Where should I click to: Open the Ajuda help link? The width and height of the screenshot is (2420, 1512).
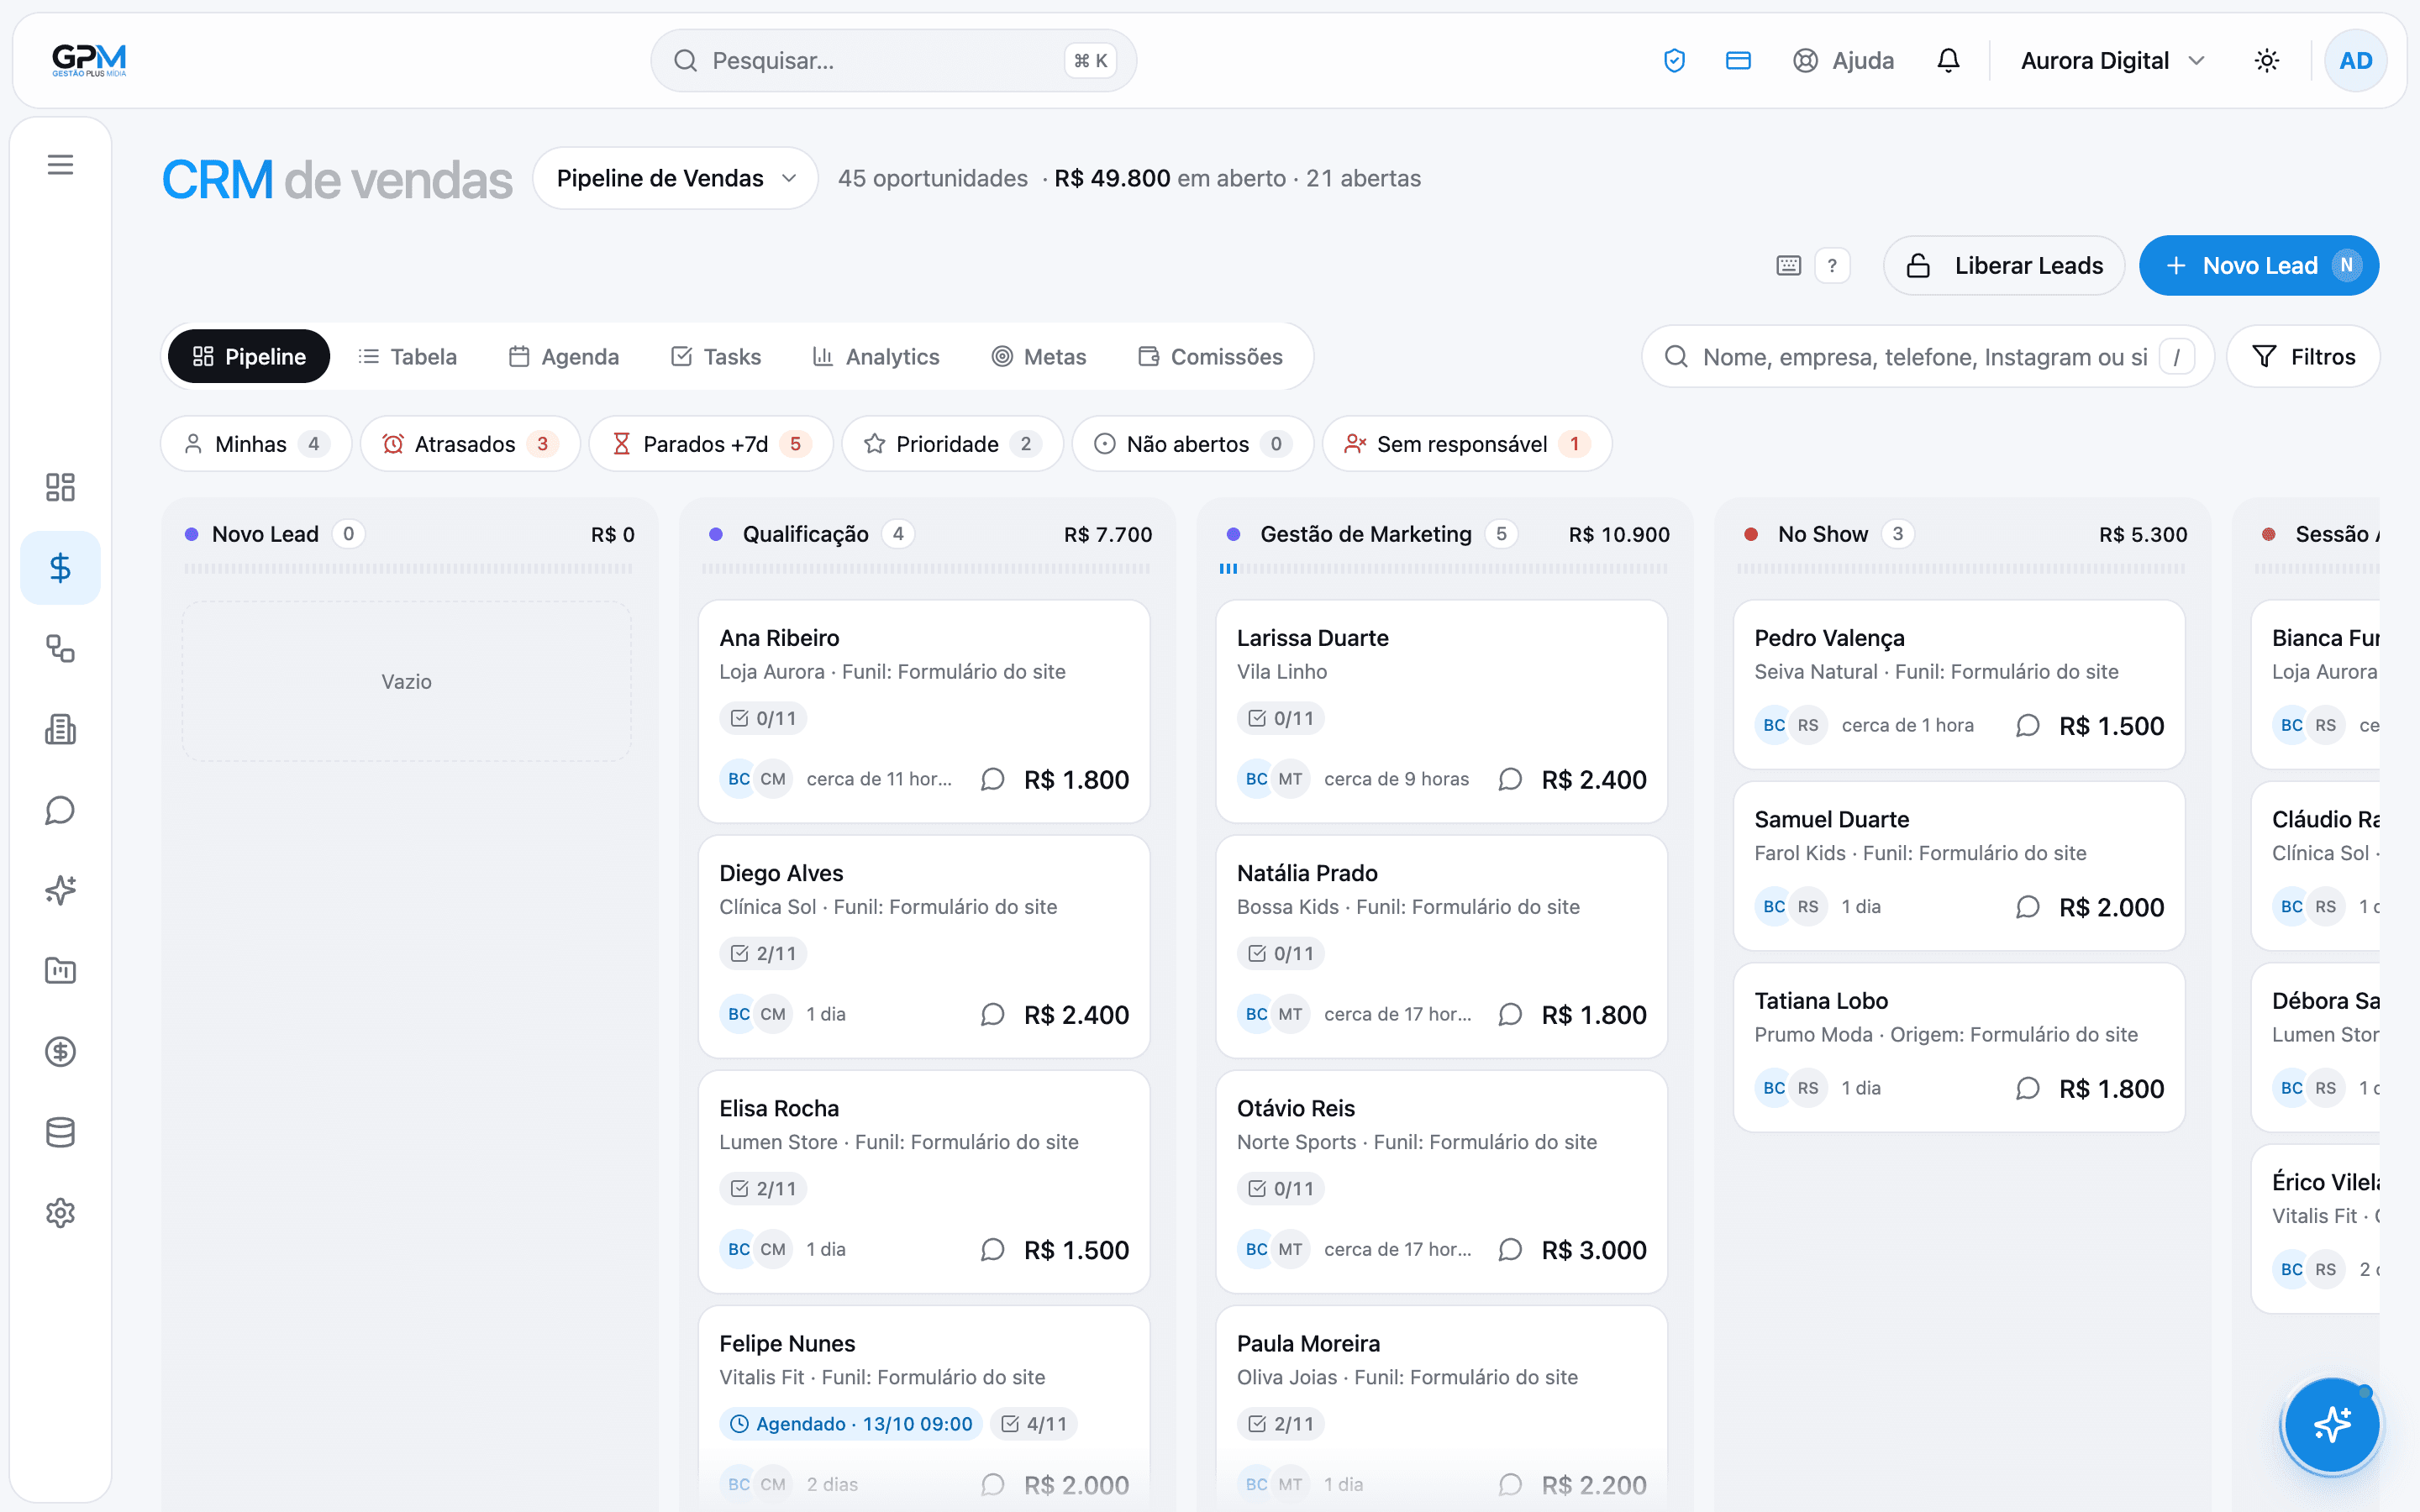point(1844,61)
